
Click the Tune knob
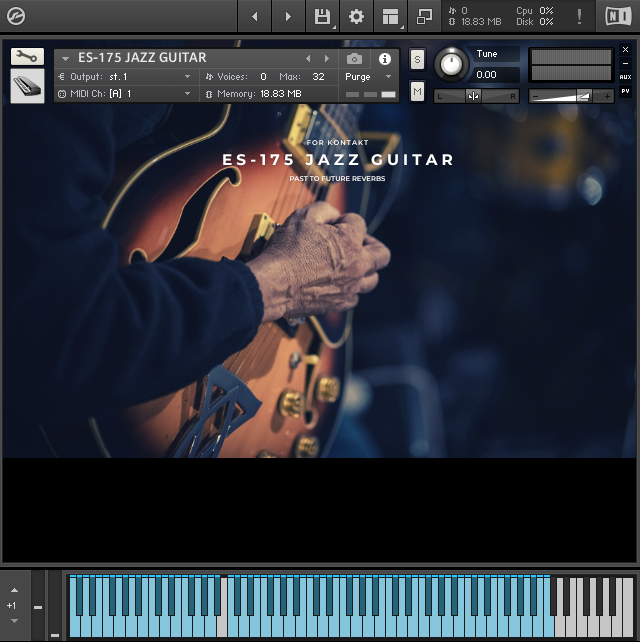coord(453,65)
